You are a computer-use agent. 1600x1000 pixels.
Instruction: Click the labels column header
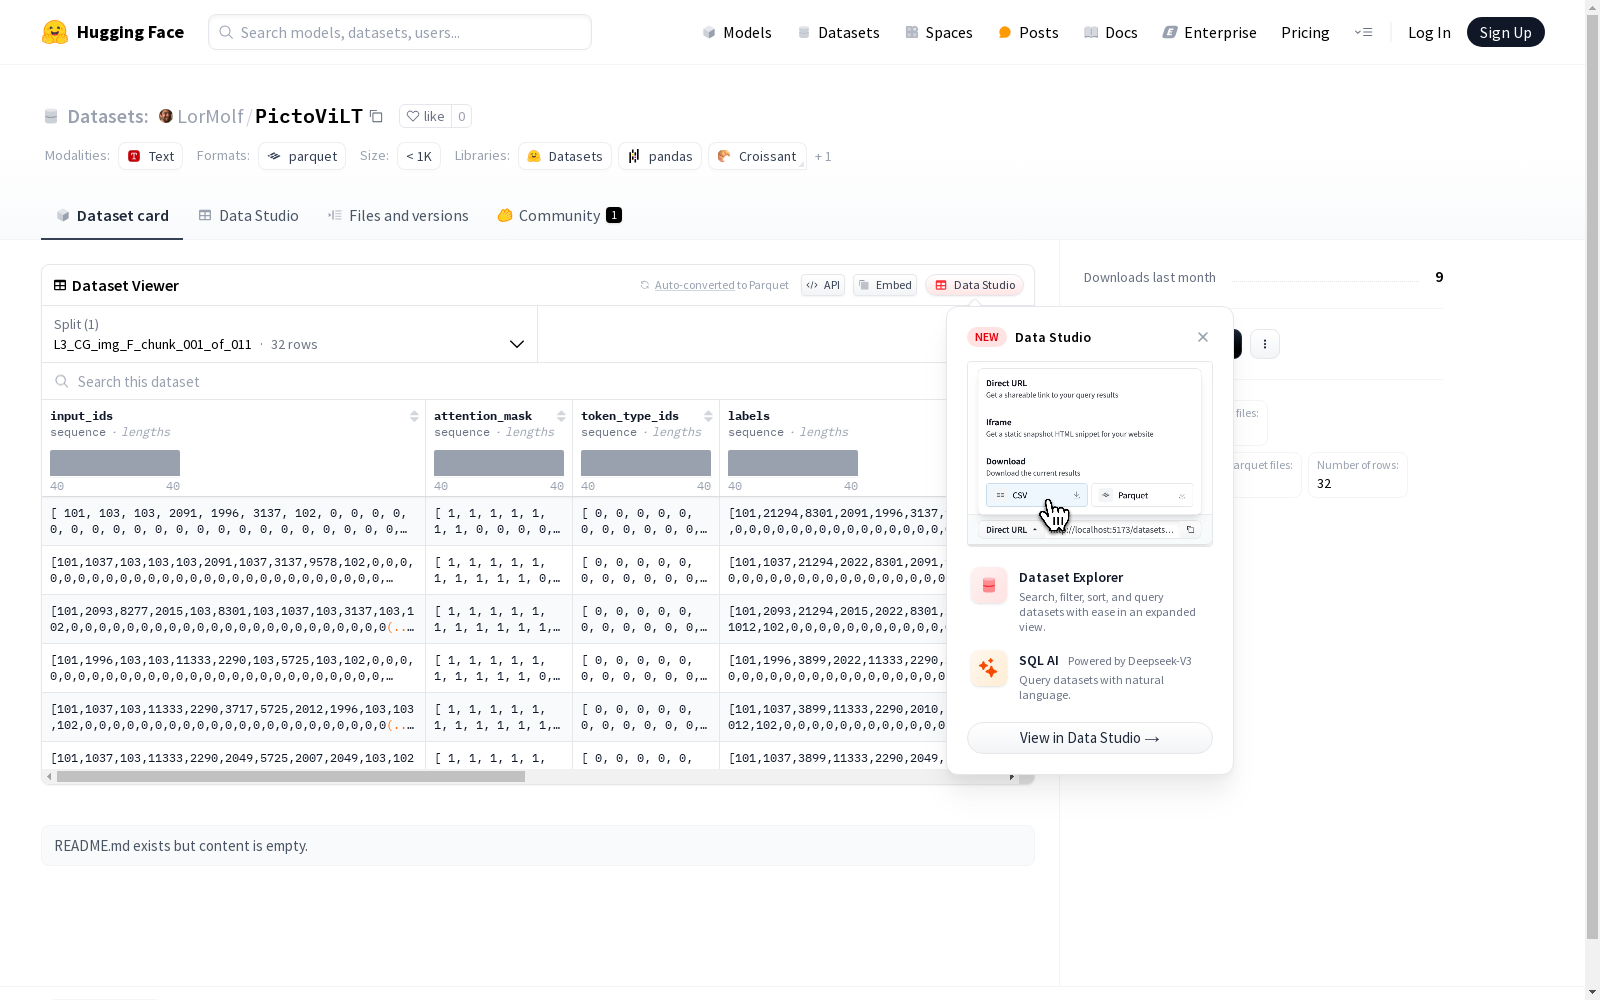point(749,416)
